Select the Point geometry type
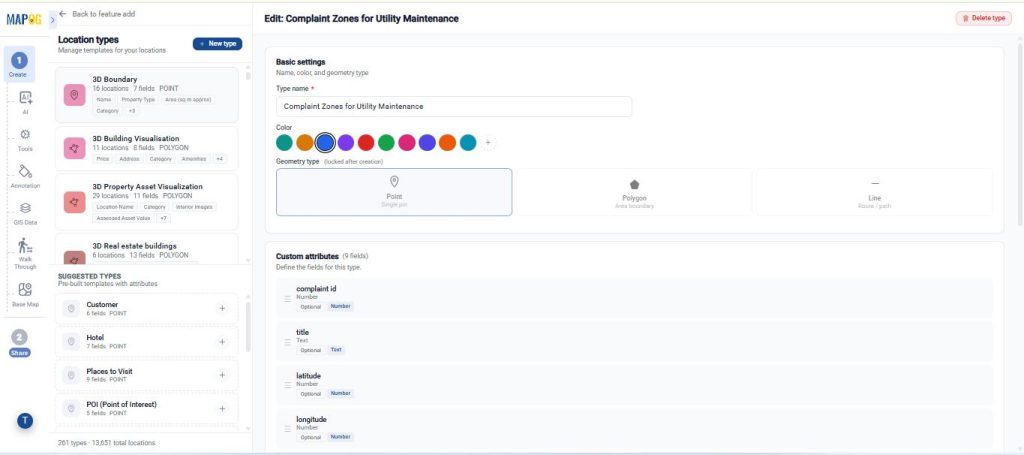This screenshot has width=1024, height=455. tap(394, 192)
